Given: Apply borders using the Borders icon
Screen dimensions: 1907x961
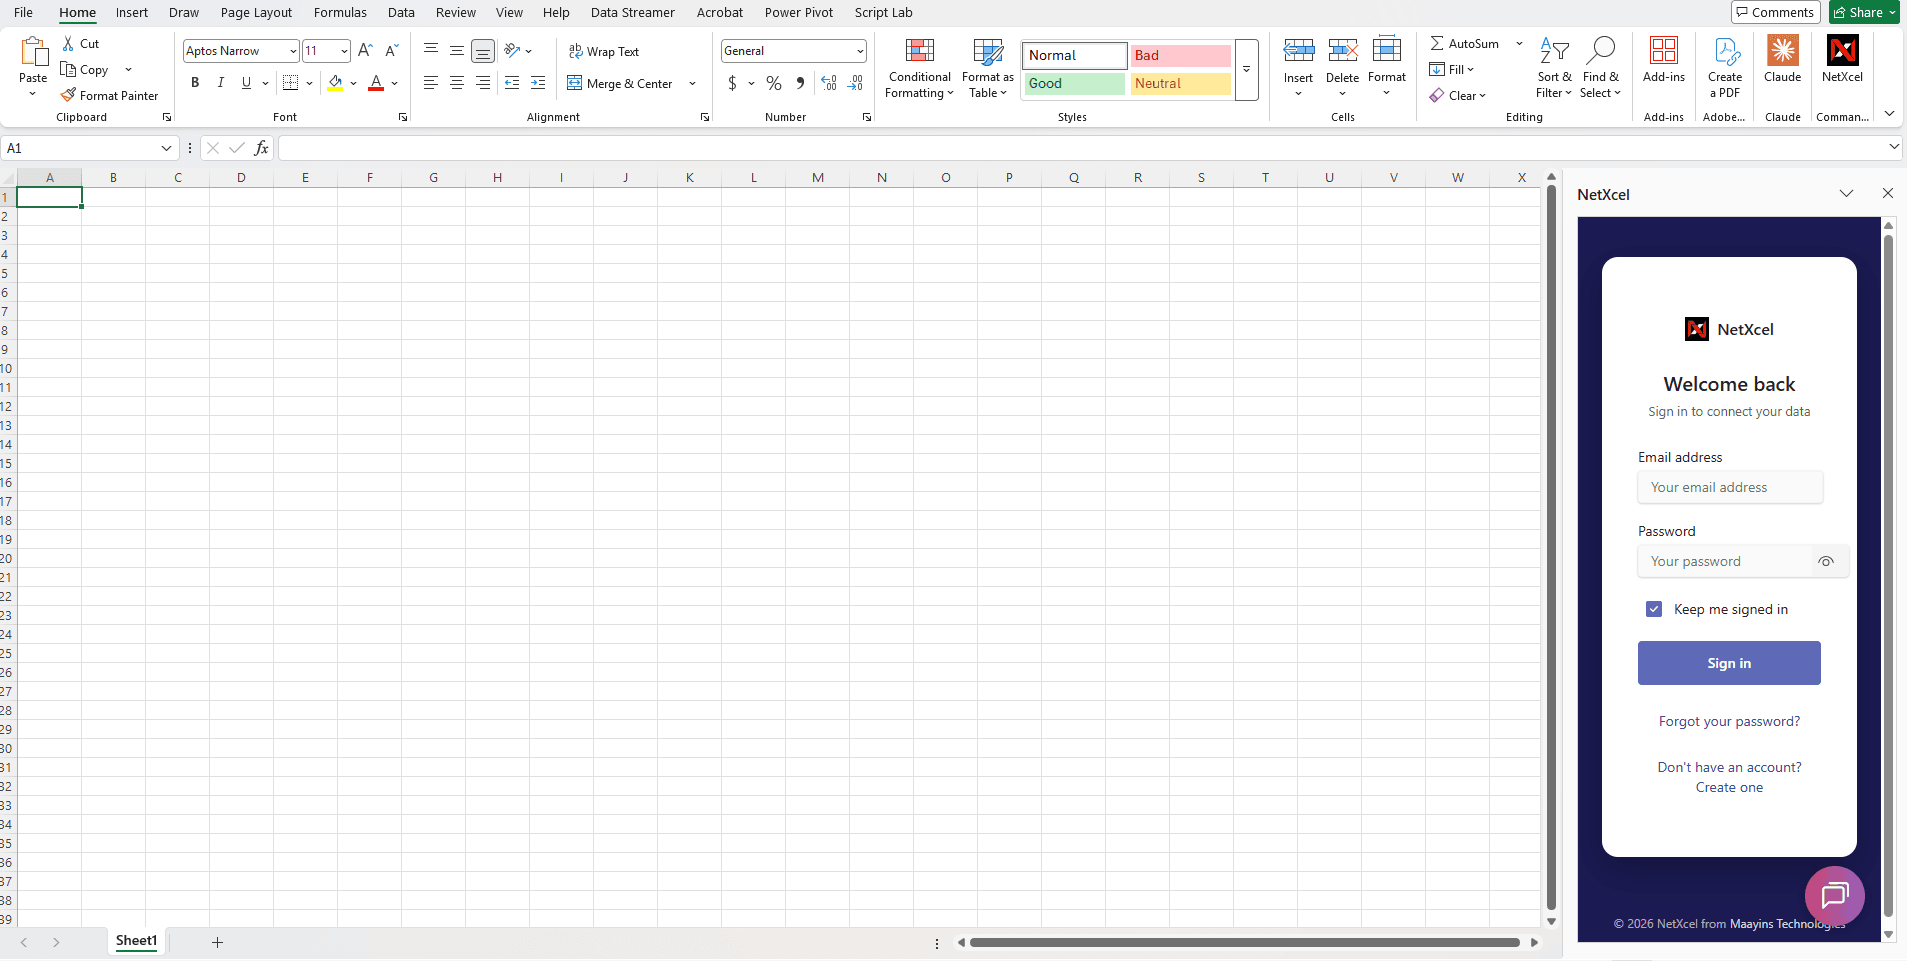Looking at the screenshot, I should [290, 83].
